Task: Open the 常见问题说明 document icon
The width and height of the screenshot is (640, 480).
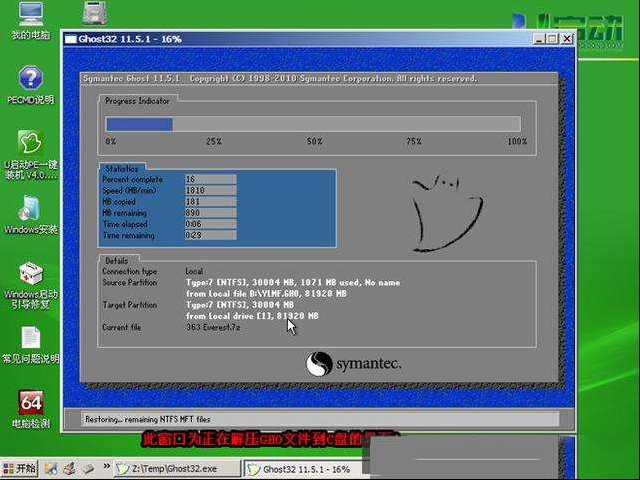Action: 31,345
